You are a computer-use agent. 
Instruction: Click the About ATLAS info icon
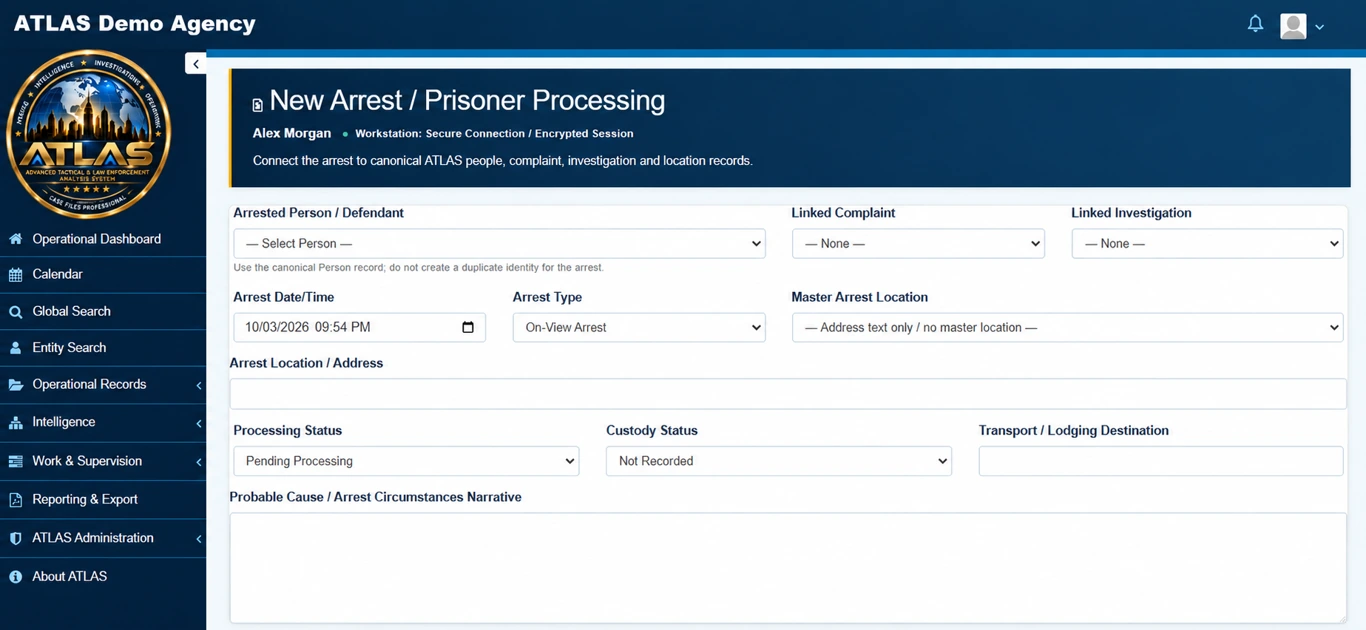(x=16, y=577)
